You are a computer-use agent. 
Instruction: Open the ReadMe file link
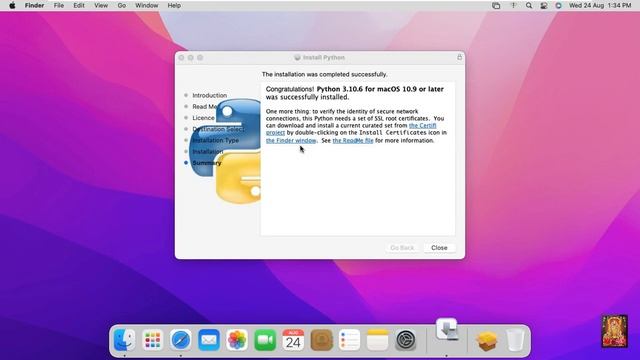(x=353, y=140)
